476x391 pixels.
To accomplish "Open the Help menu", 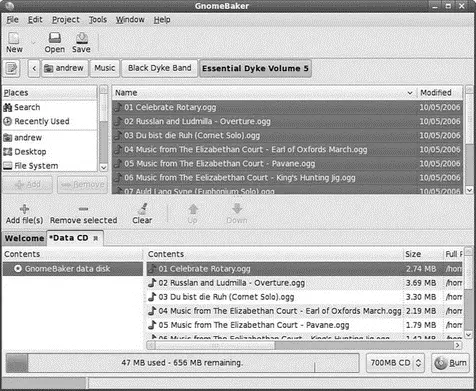I will click(x=162, y=20).
